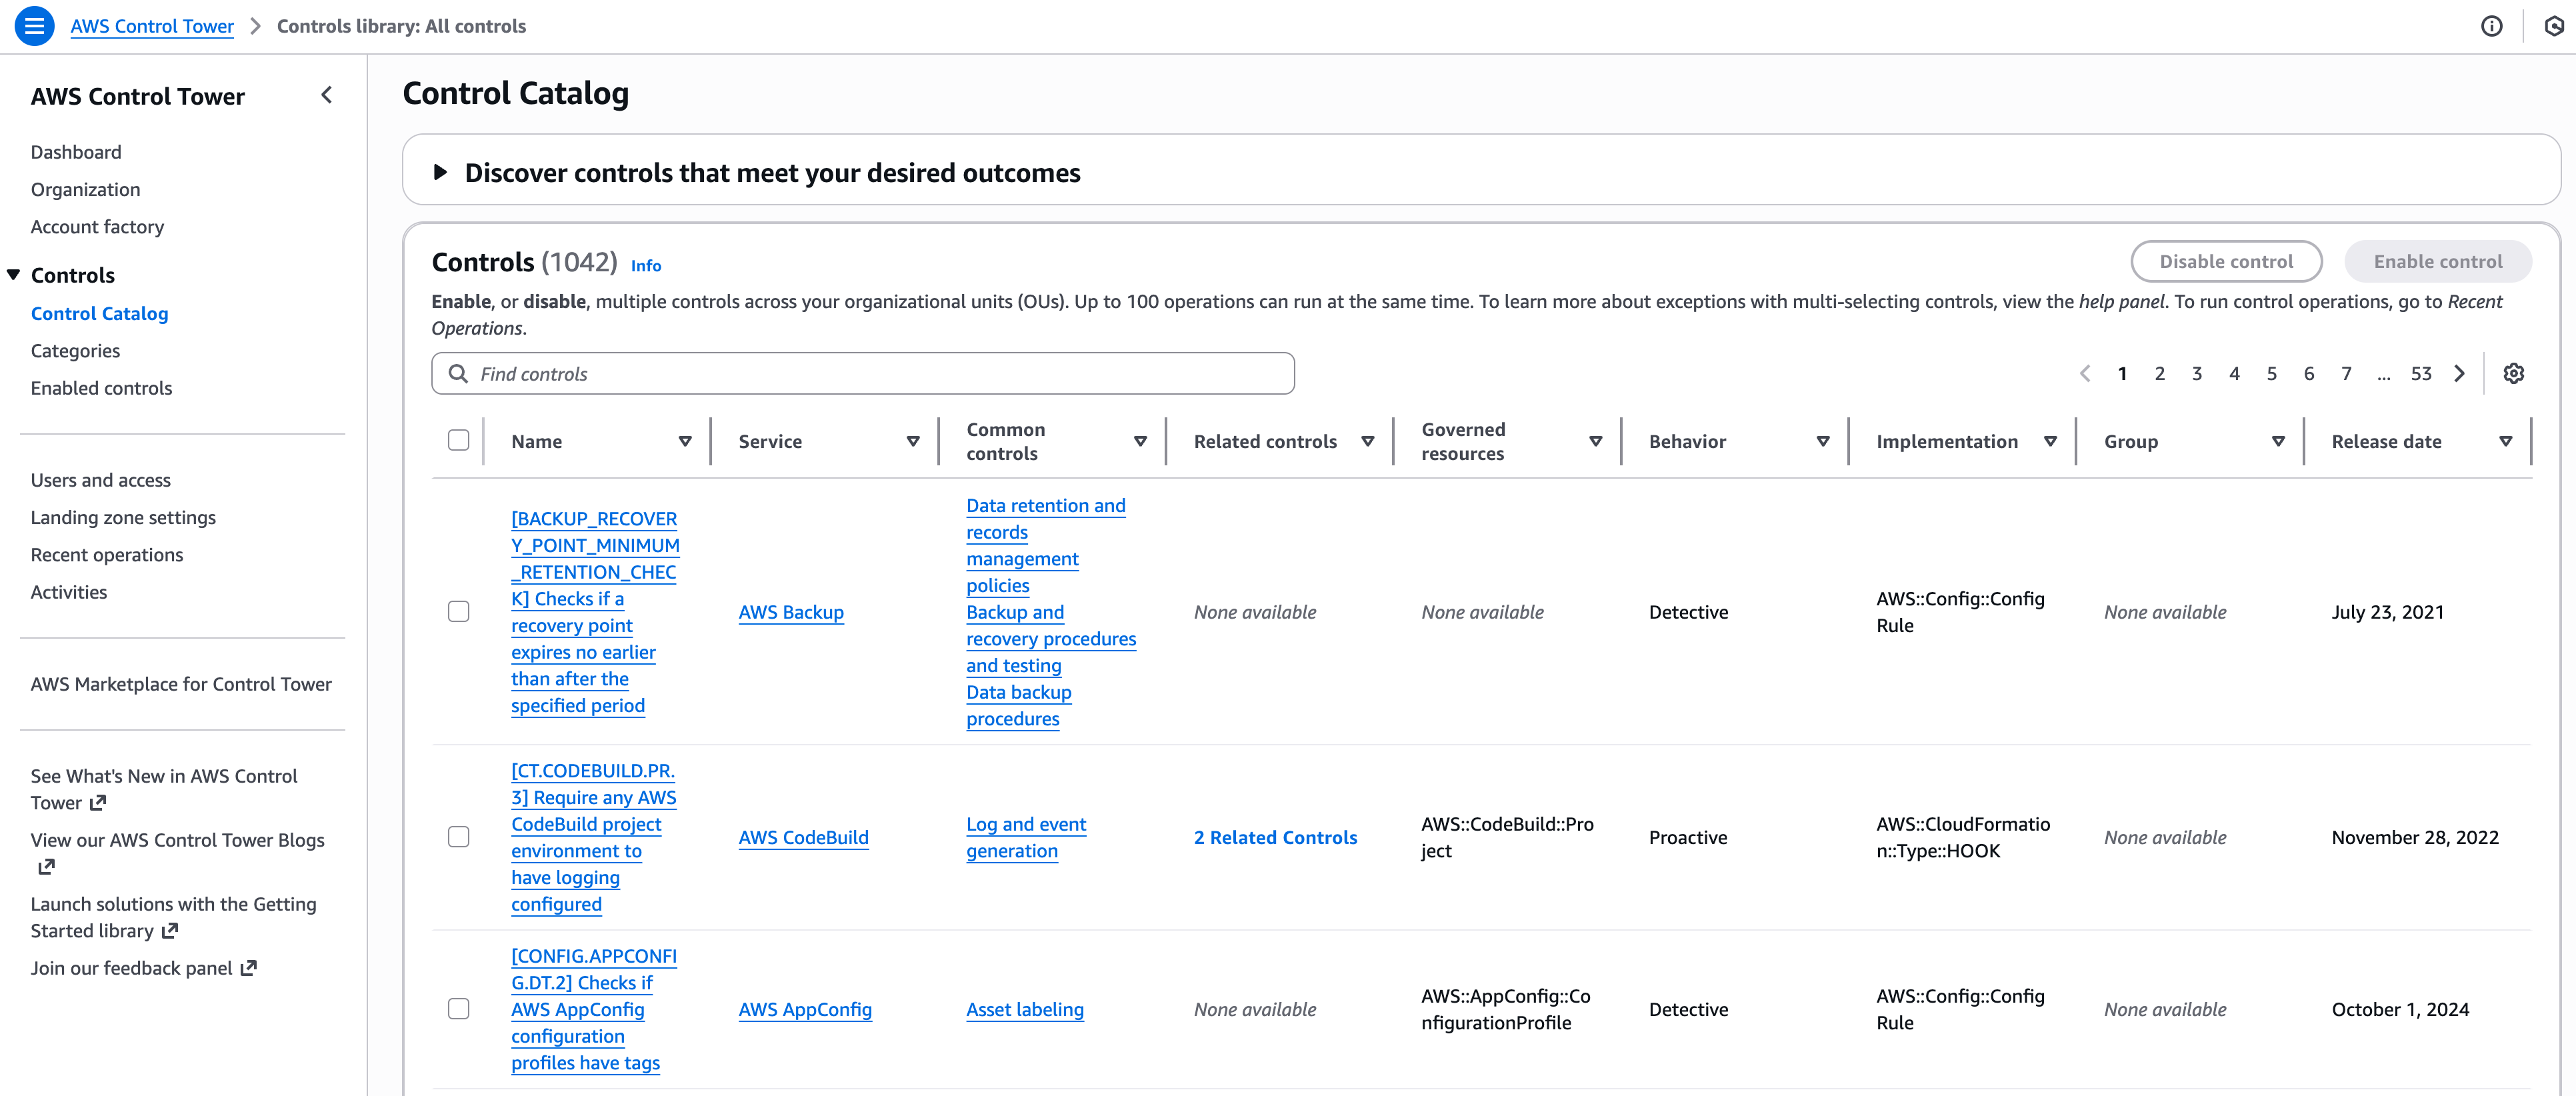Click external link icon for Getting Started library

tap(170, 931)
